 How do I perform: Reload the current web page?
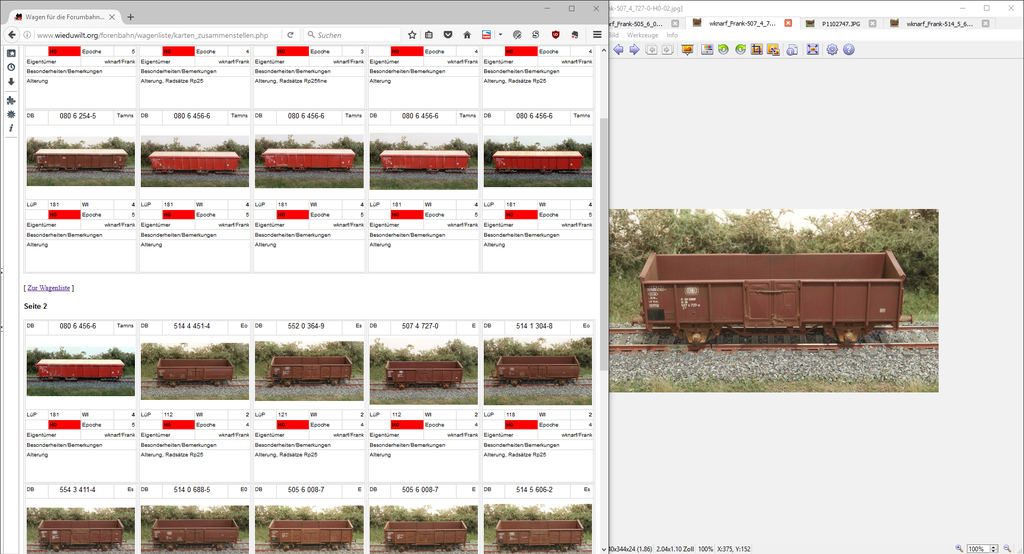pyautogui.click(x=290, y=35)
